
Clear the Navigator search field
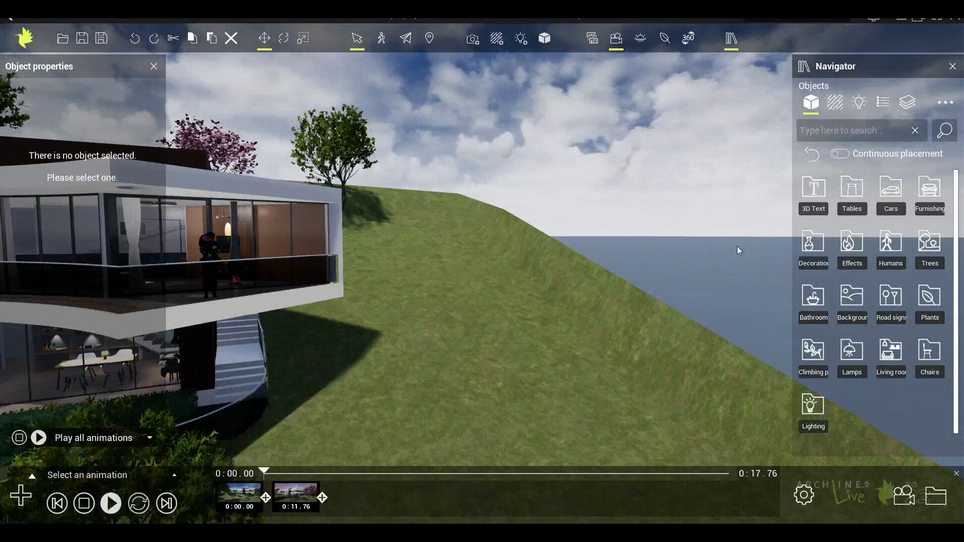point(915,130)
